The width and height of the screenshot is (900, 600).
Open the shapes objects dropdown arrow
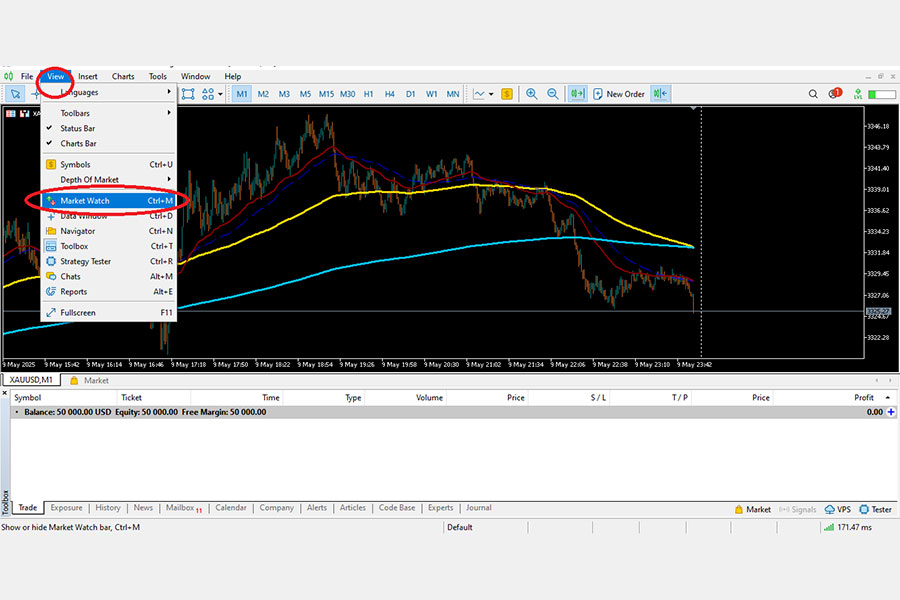(x=220, y=94)
